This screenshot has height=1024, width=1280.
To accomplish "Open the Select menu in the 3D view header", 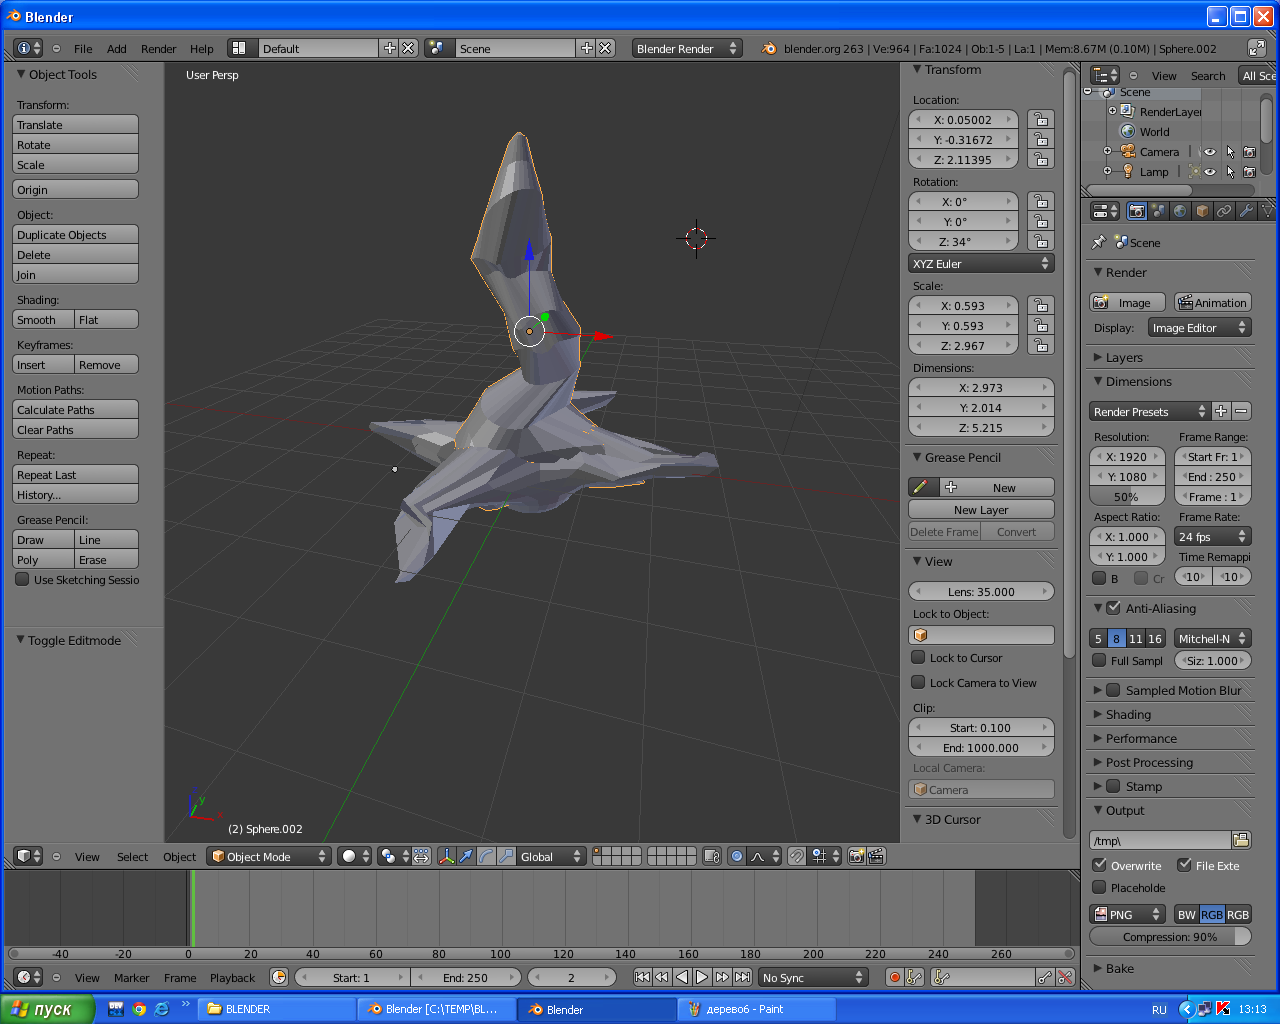I will 132,857.
